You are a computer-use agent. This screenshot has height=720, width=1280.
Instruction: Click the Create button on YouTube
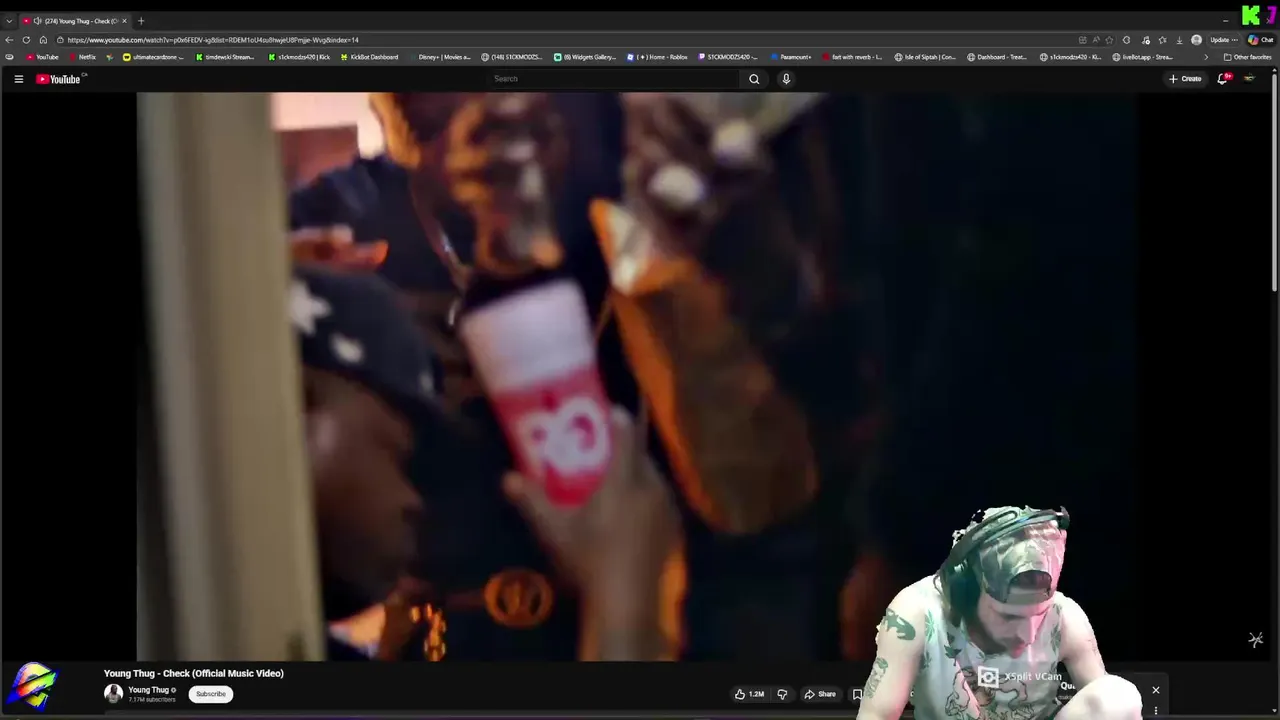tap(1185, 79)
